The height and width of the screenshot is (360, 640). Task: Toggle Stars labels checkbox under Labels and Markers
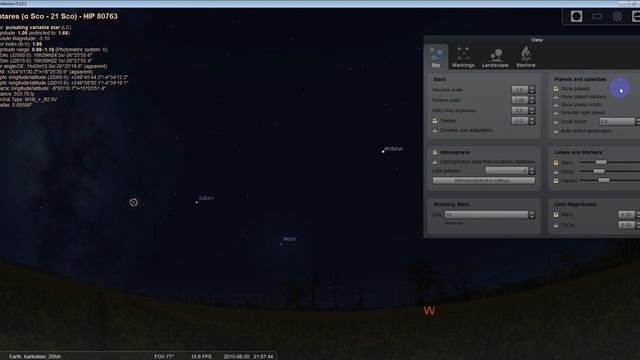(x=556, y=162)
